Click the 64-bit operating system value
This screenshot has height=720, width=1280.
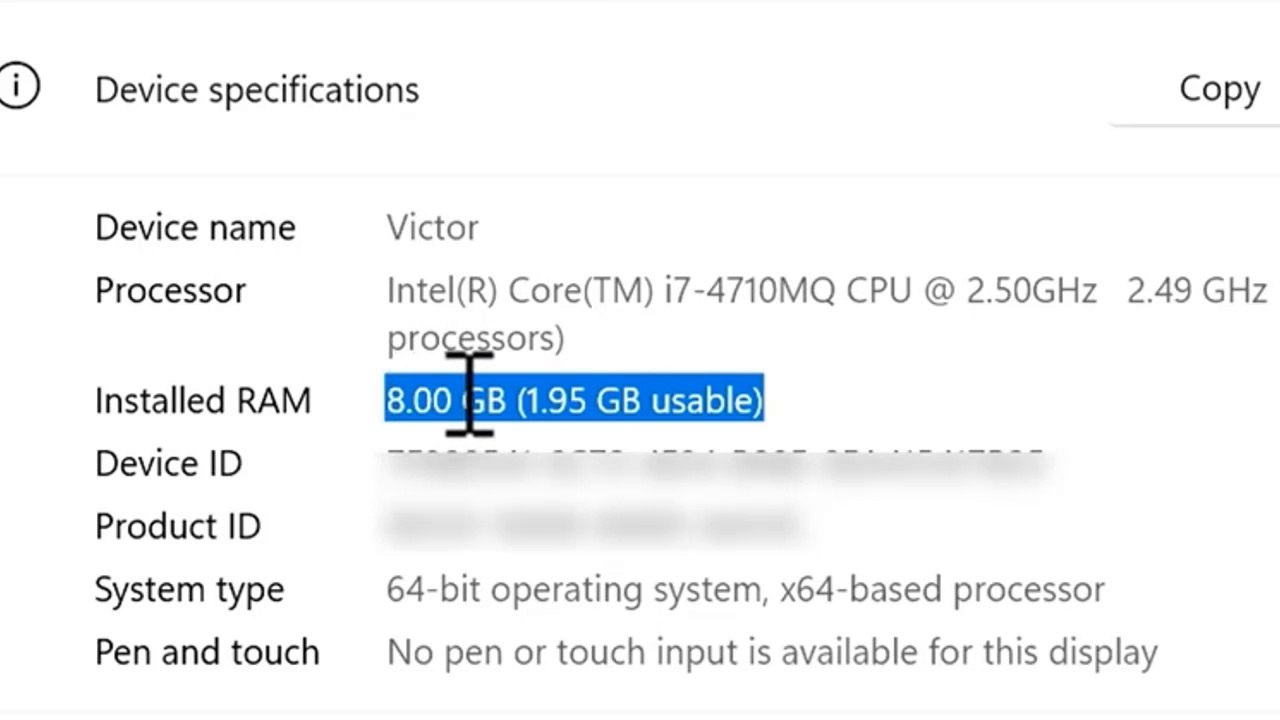tap(745, 589)
